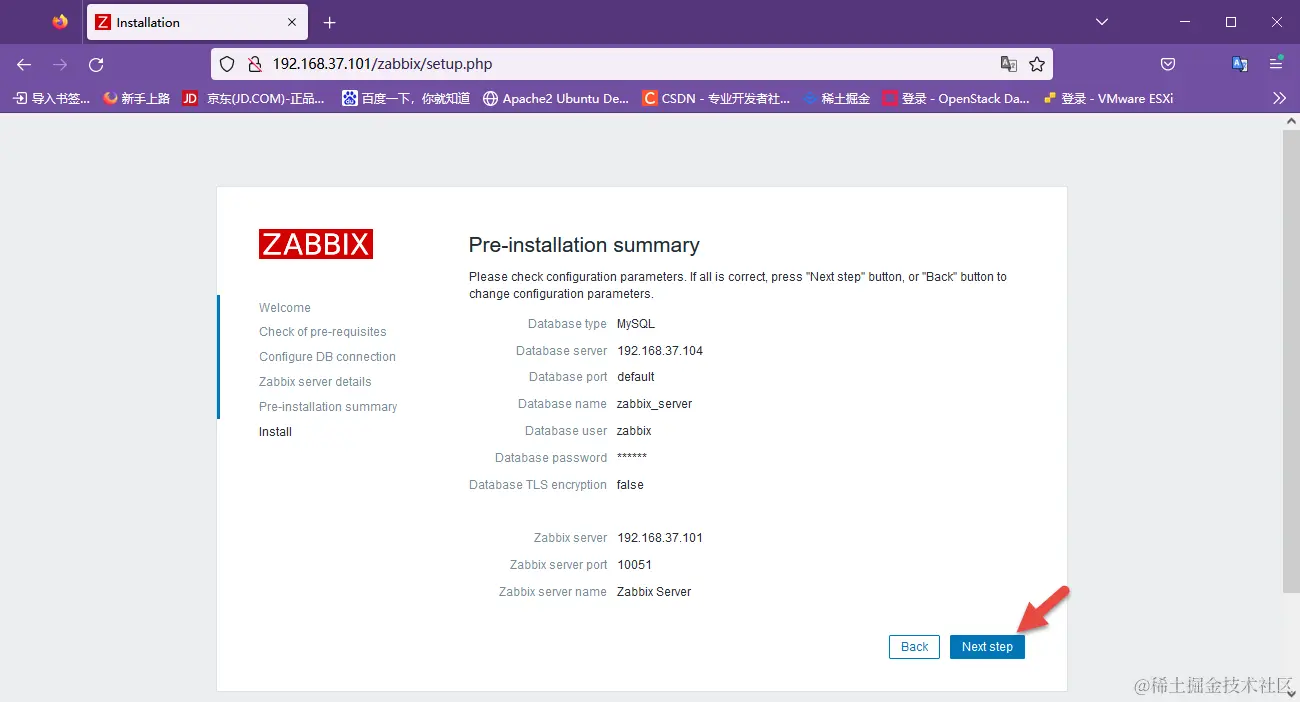This screenshot has height=702, width=1300.
Task: Select Pre-installation summary sidebar step
Action: 328,407
